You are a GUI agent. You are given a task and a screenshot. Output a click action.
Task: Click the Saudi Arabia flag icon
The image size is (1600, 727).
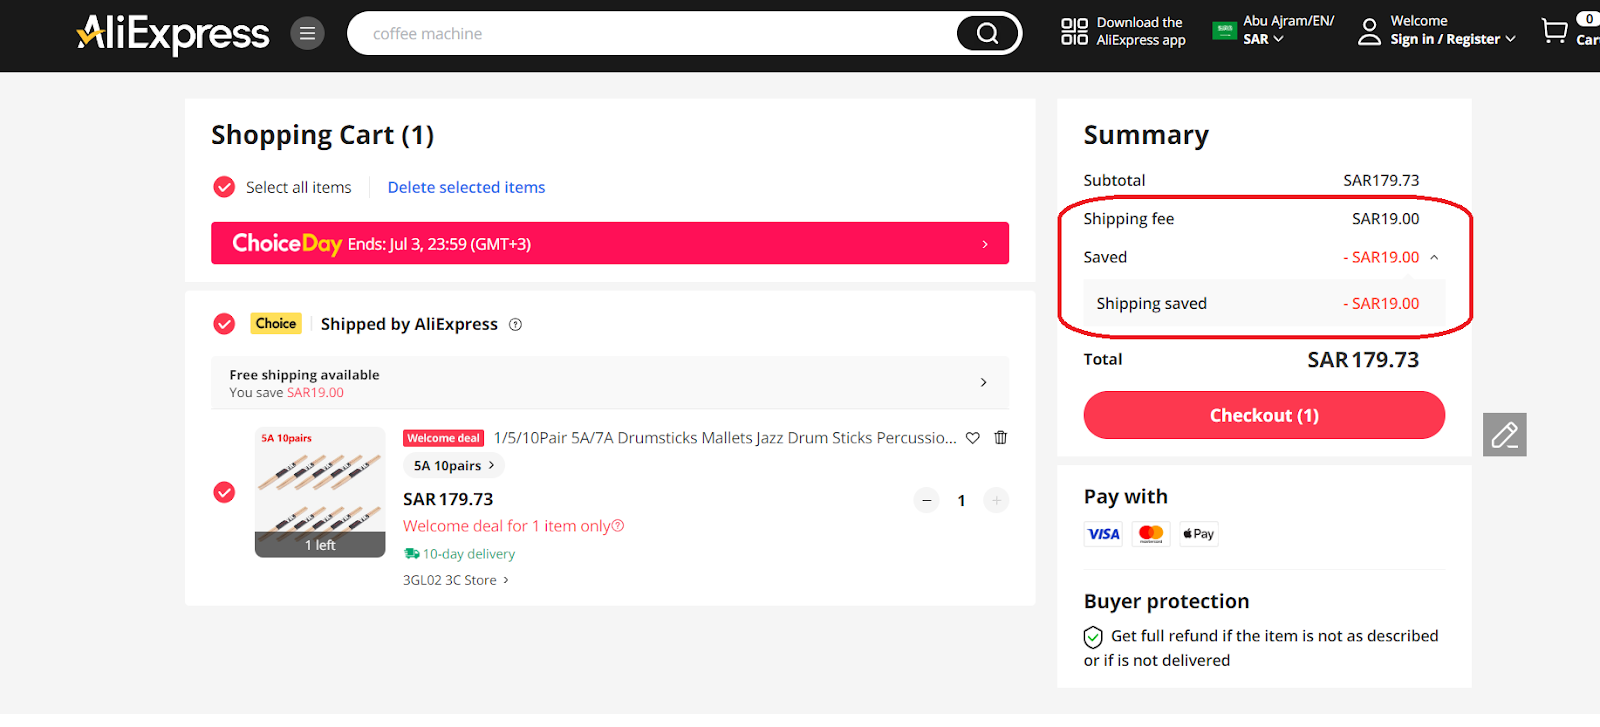1224,30
